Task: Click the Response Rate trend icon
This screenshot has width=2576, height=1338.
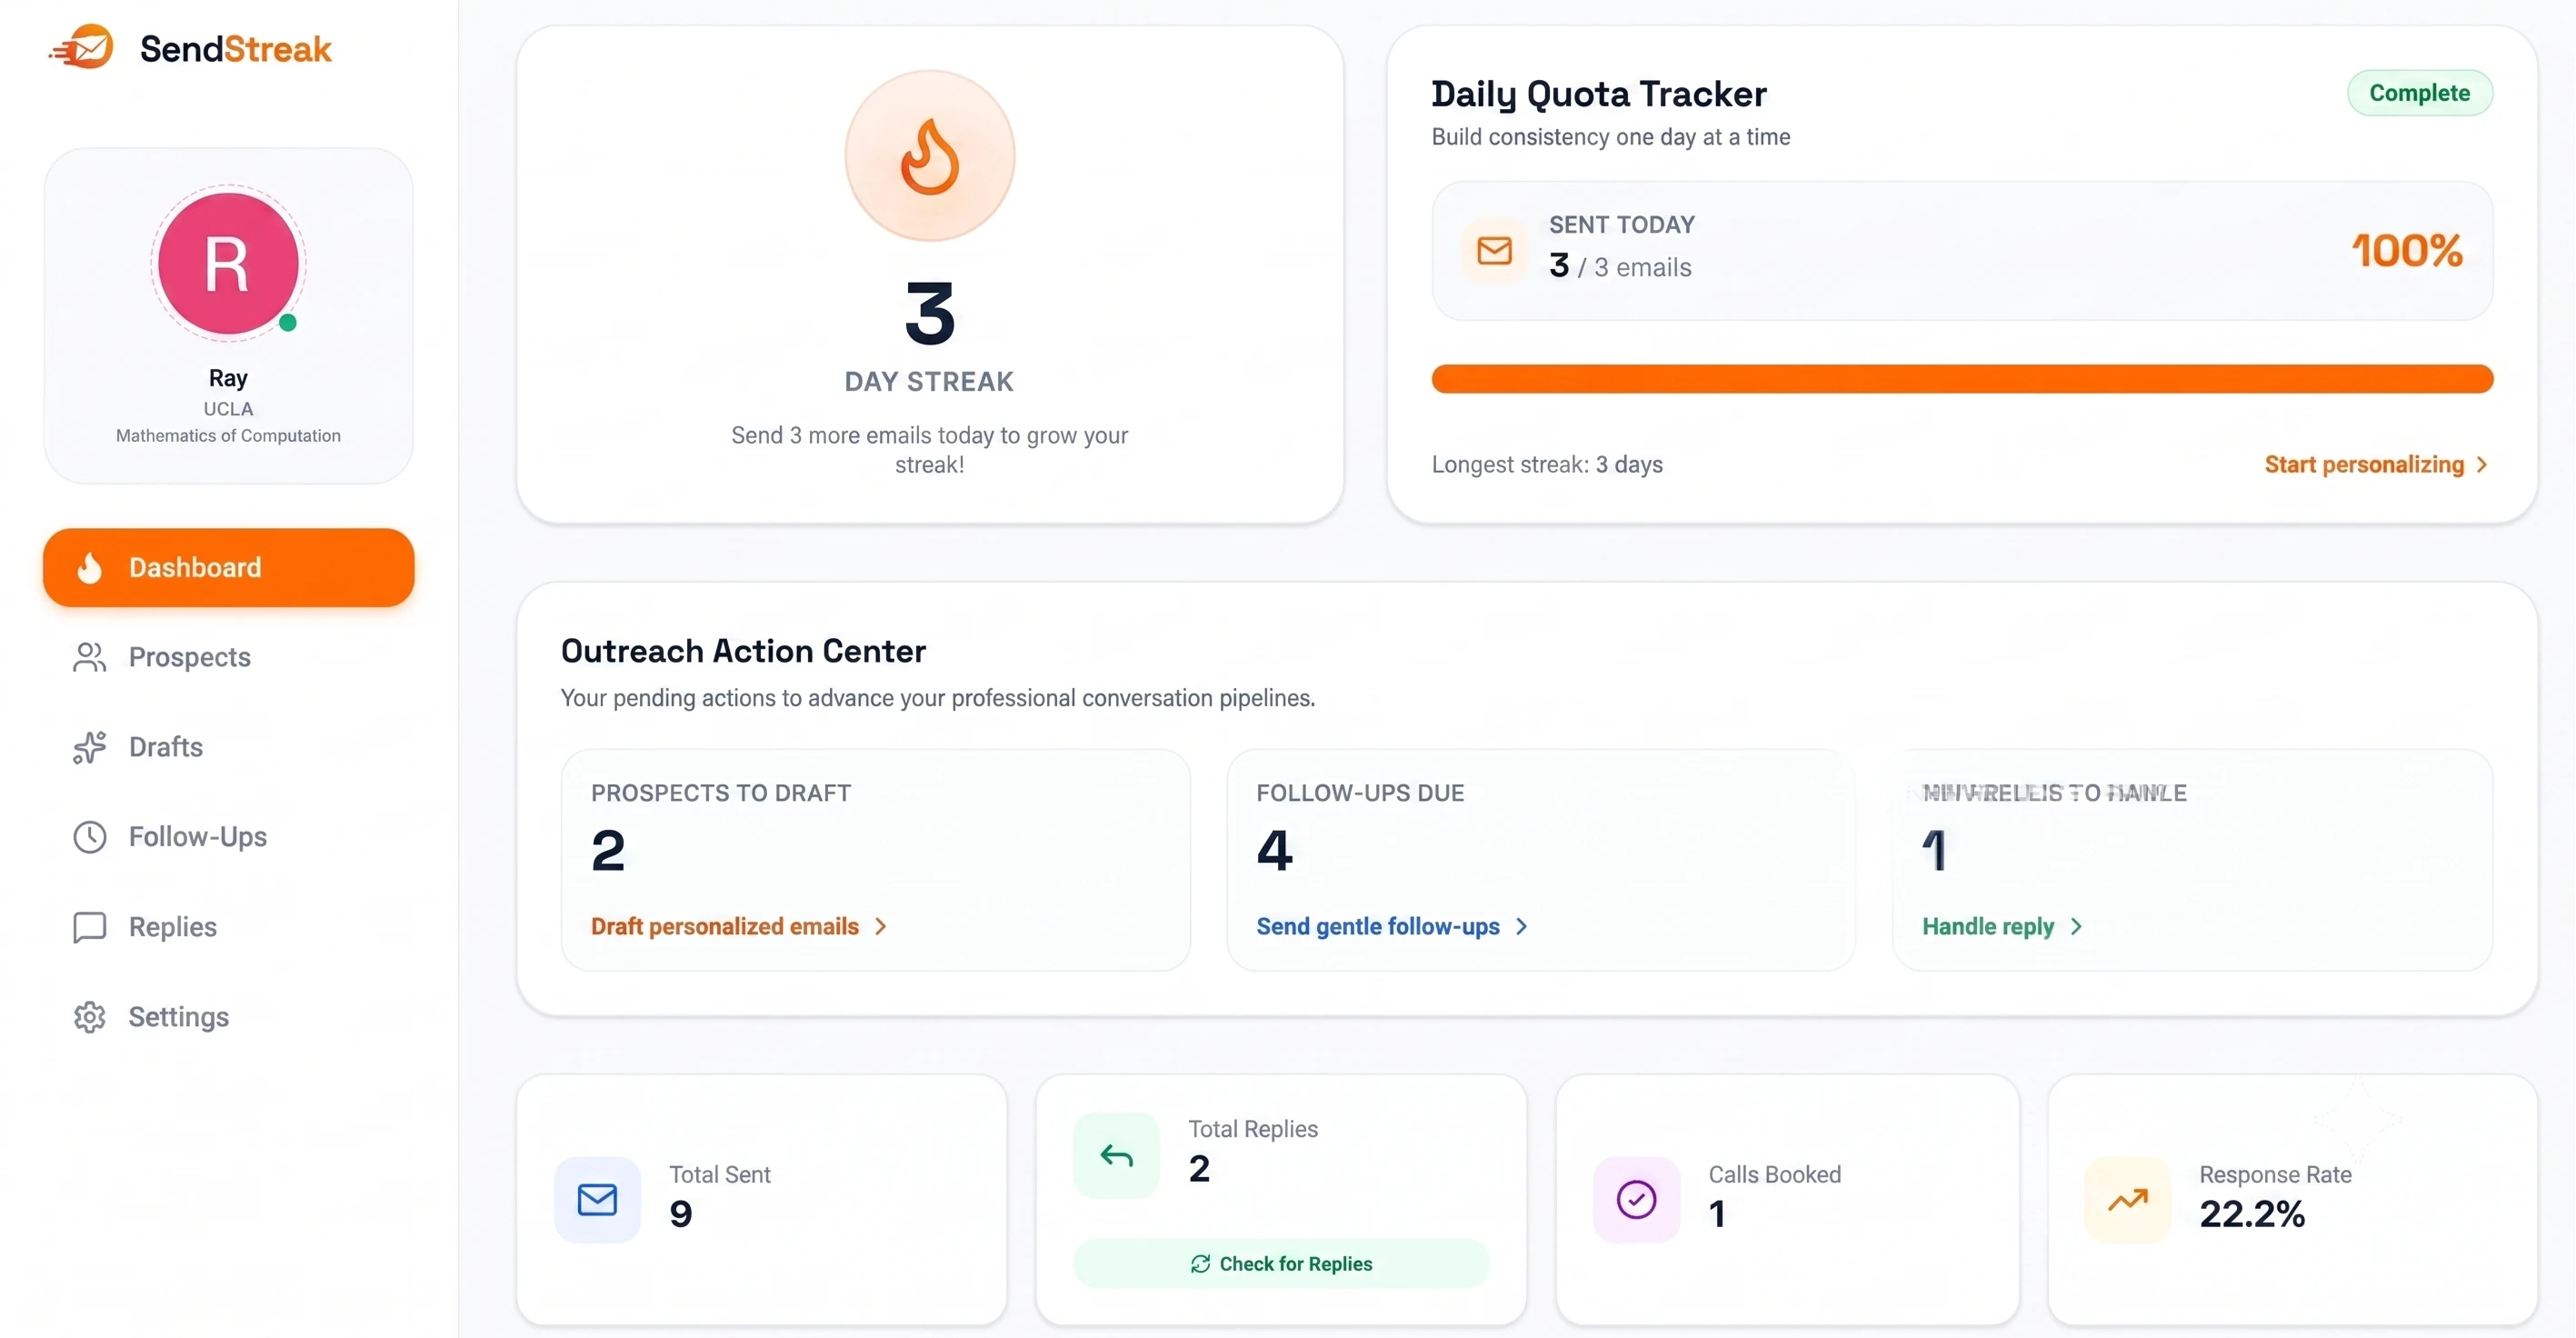Action: click(2127, 1199)
